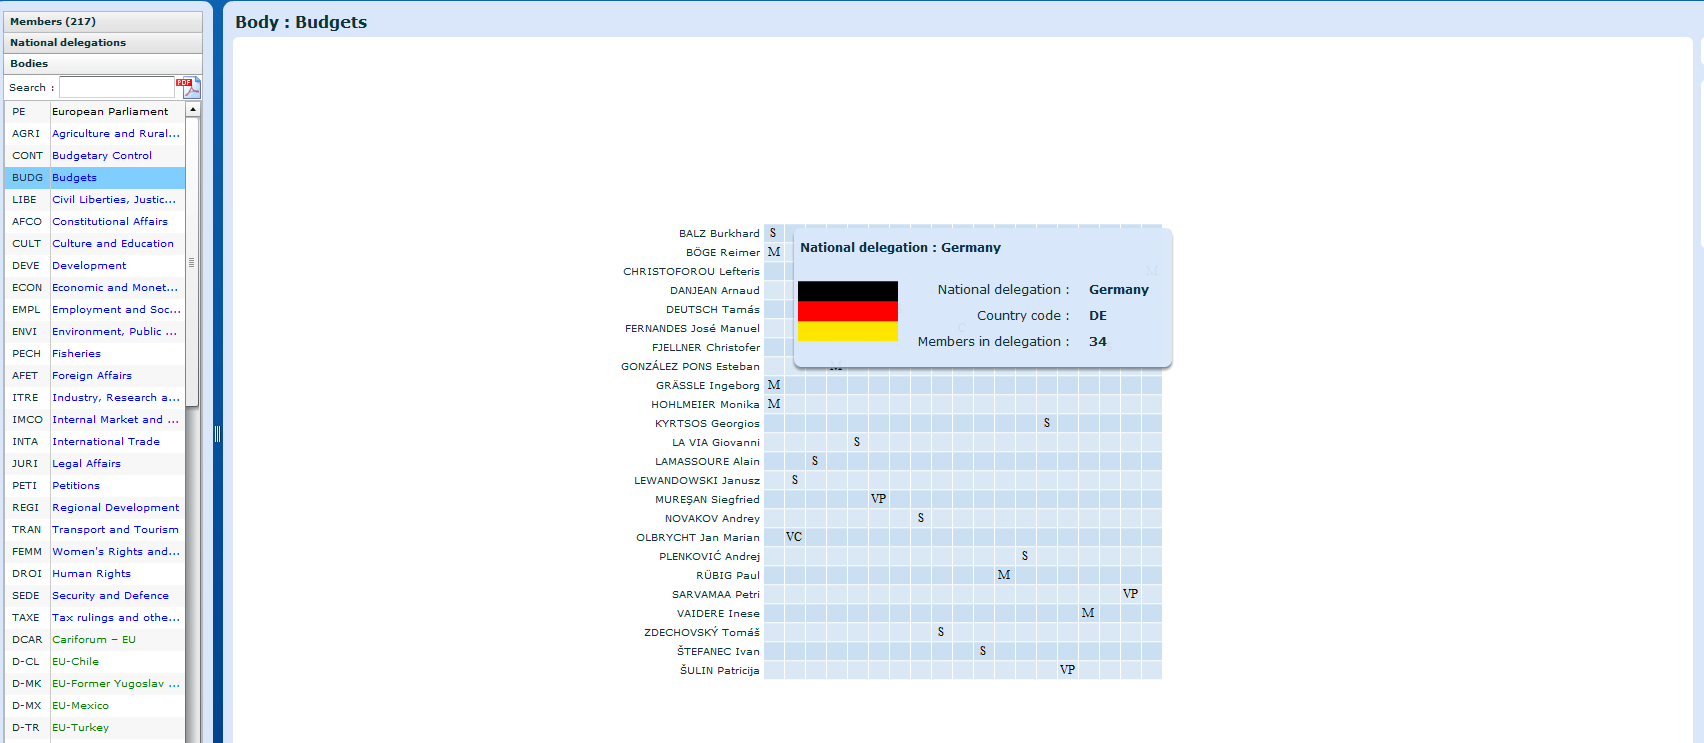The image size is (1704, 743).
Task: Open EU-Former Yugoslav delegation
Action: [95, 683]
